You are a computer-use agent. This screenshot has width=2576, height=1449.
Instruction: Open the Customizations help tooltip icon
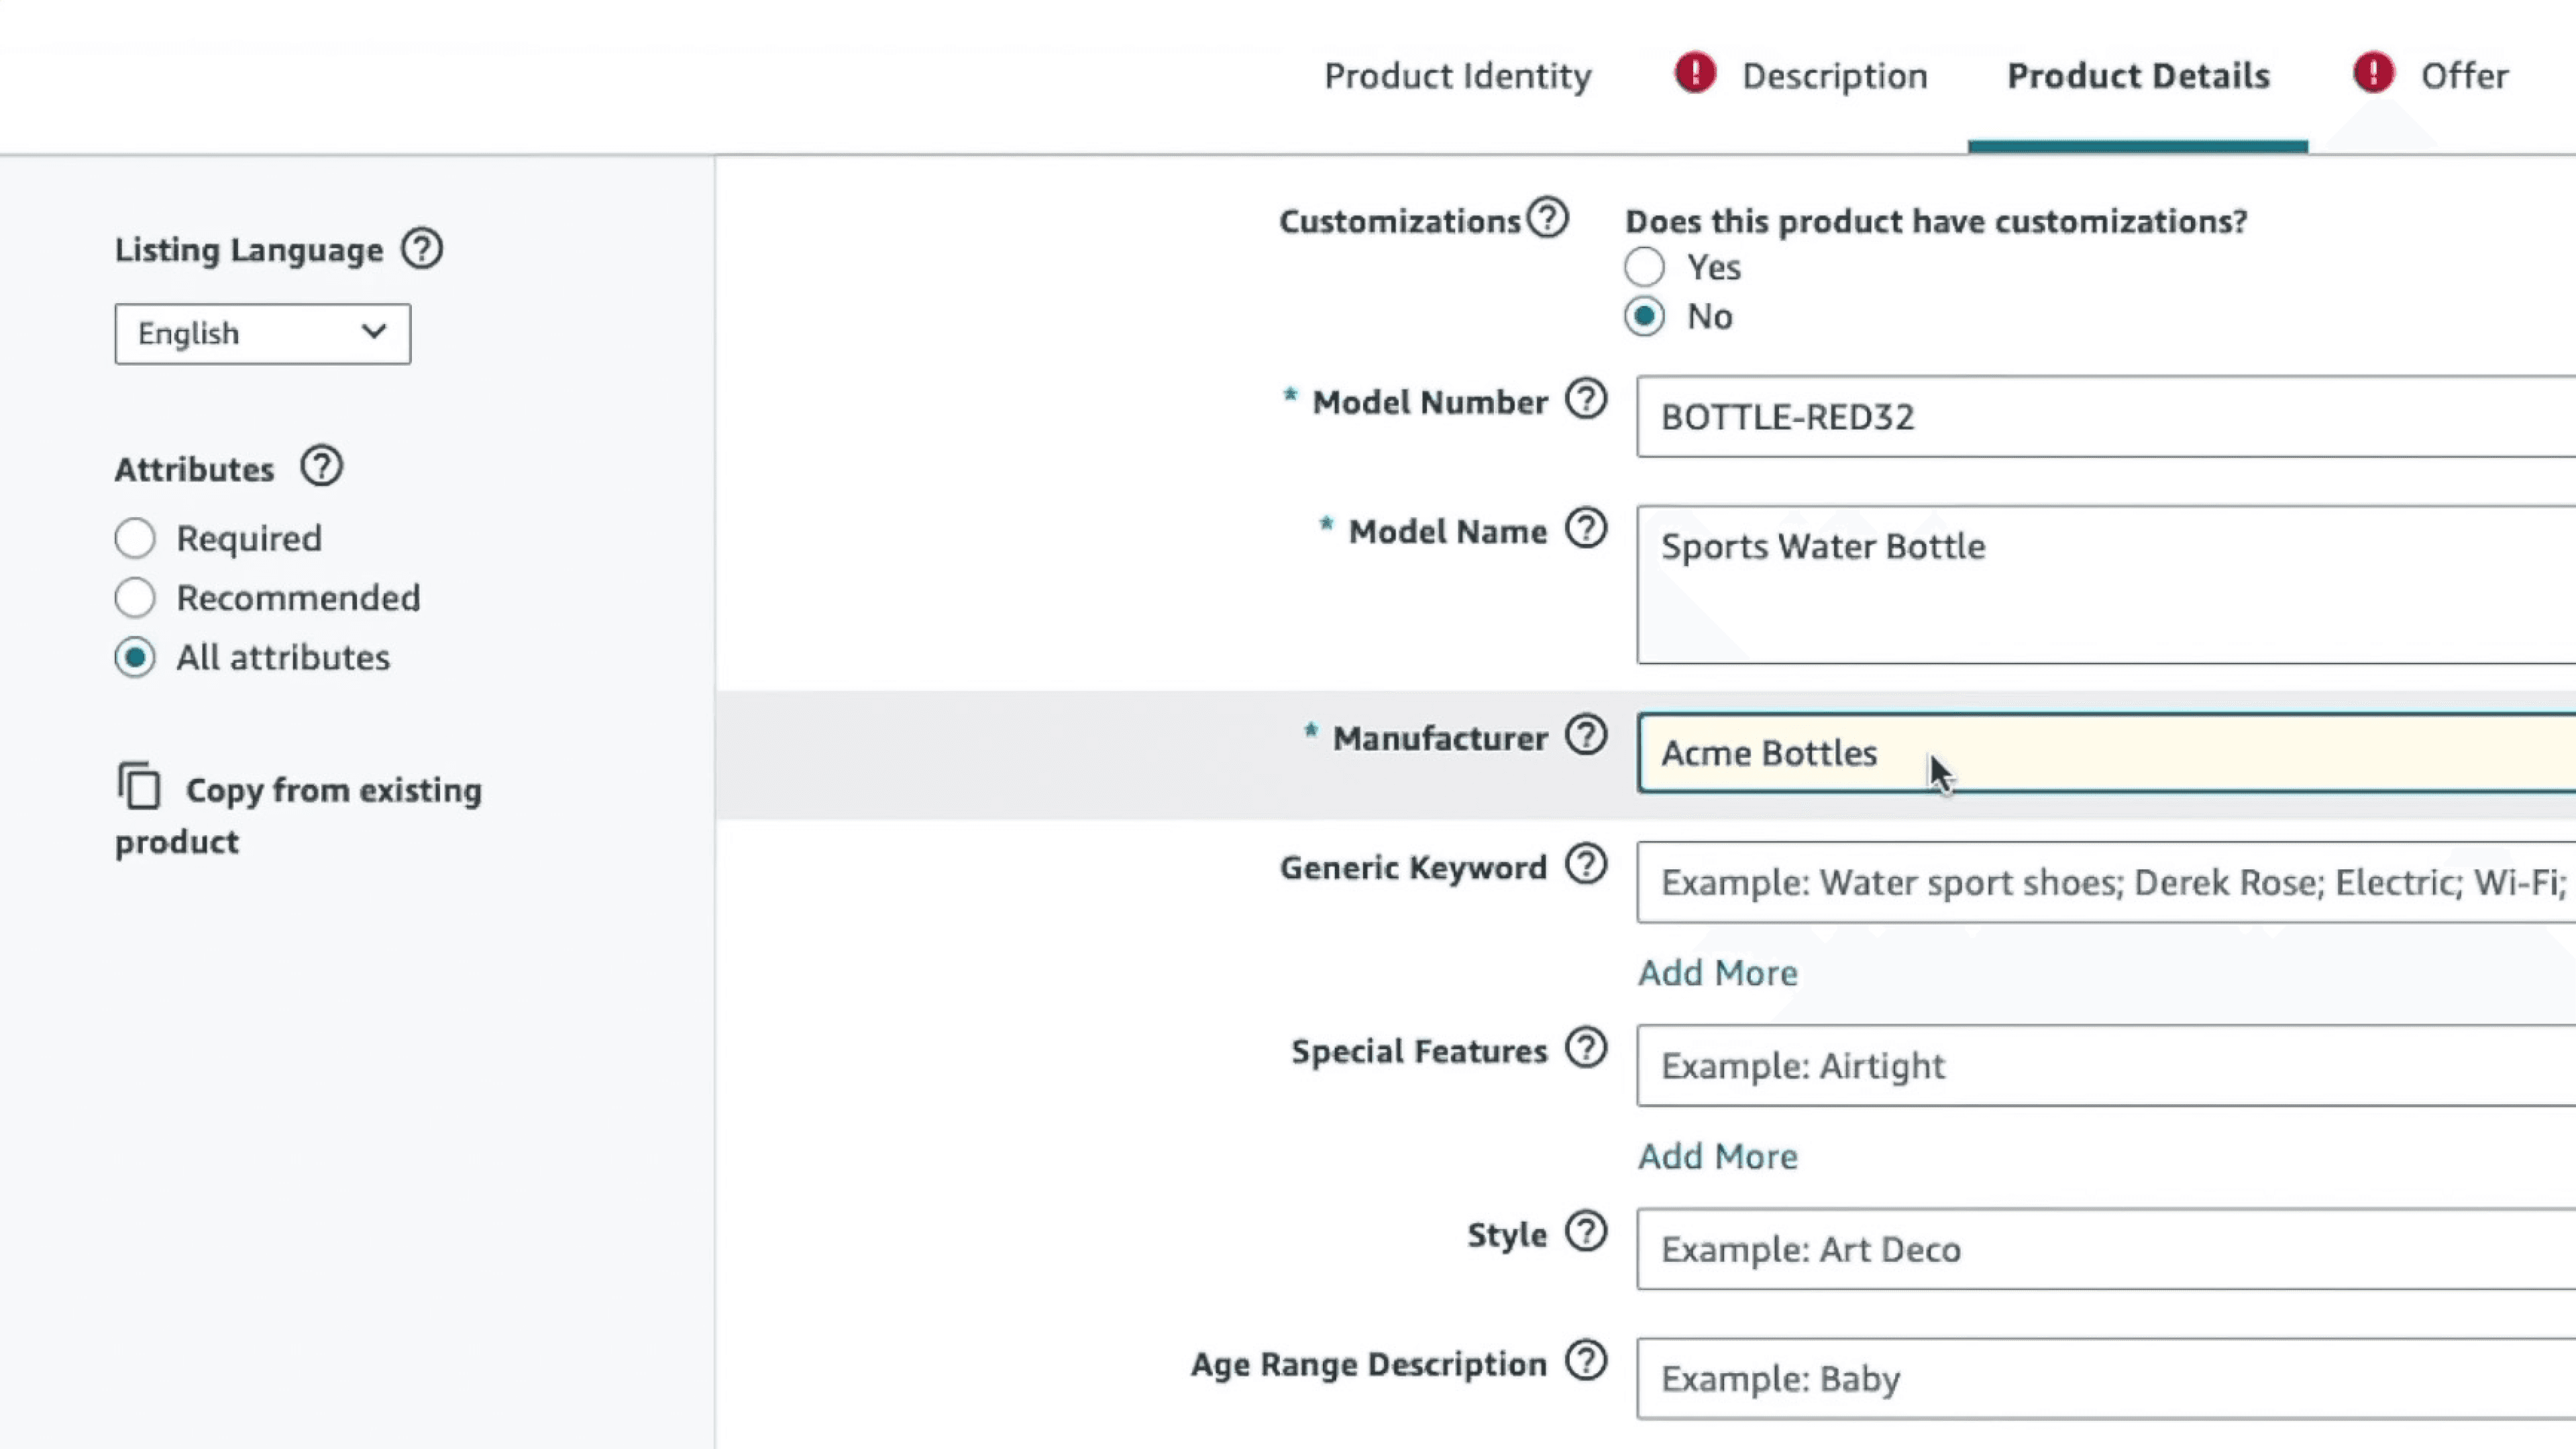click(x=1547, y=218)
